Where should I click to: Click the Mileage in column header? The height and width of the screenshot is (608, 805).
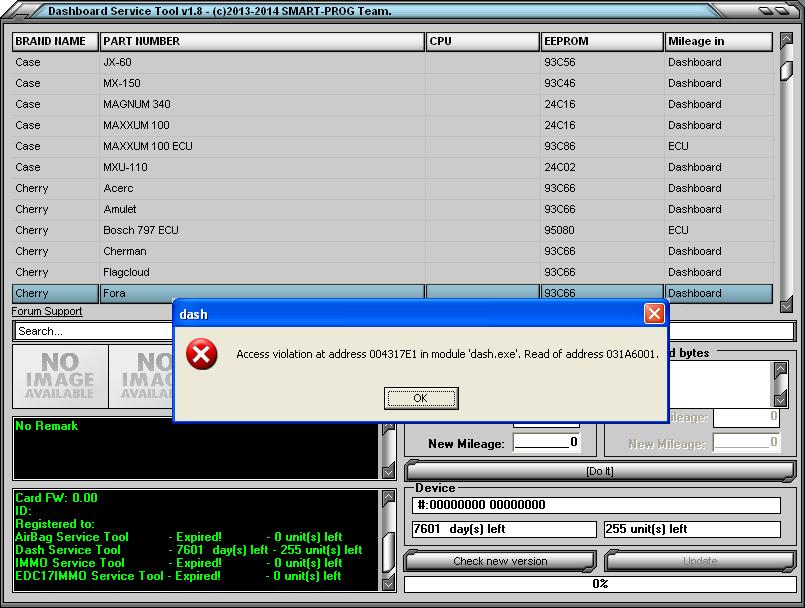pyautogui.click(x=718, y=42)
